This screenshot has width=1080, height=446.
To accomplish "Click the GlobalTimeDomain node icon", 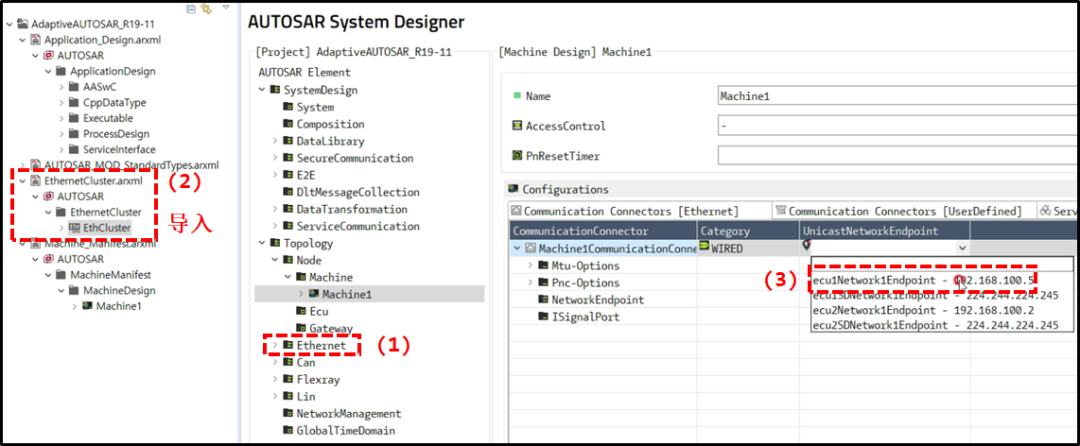I will [288, 431].
